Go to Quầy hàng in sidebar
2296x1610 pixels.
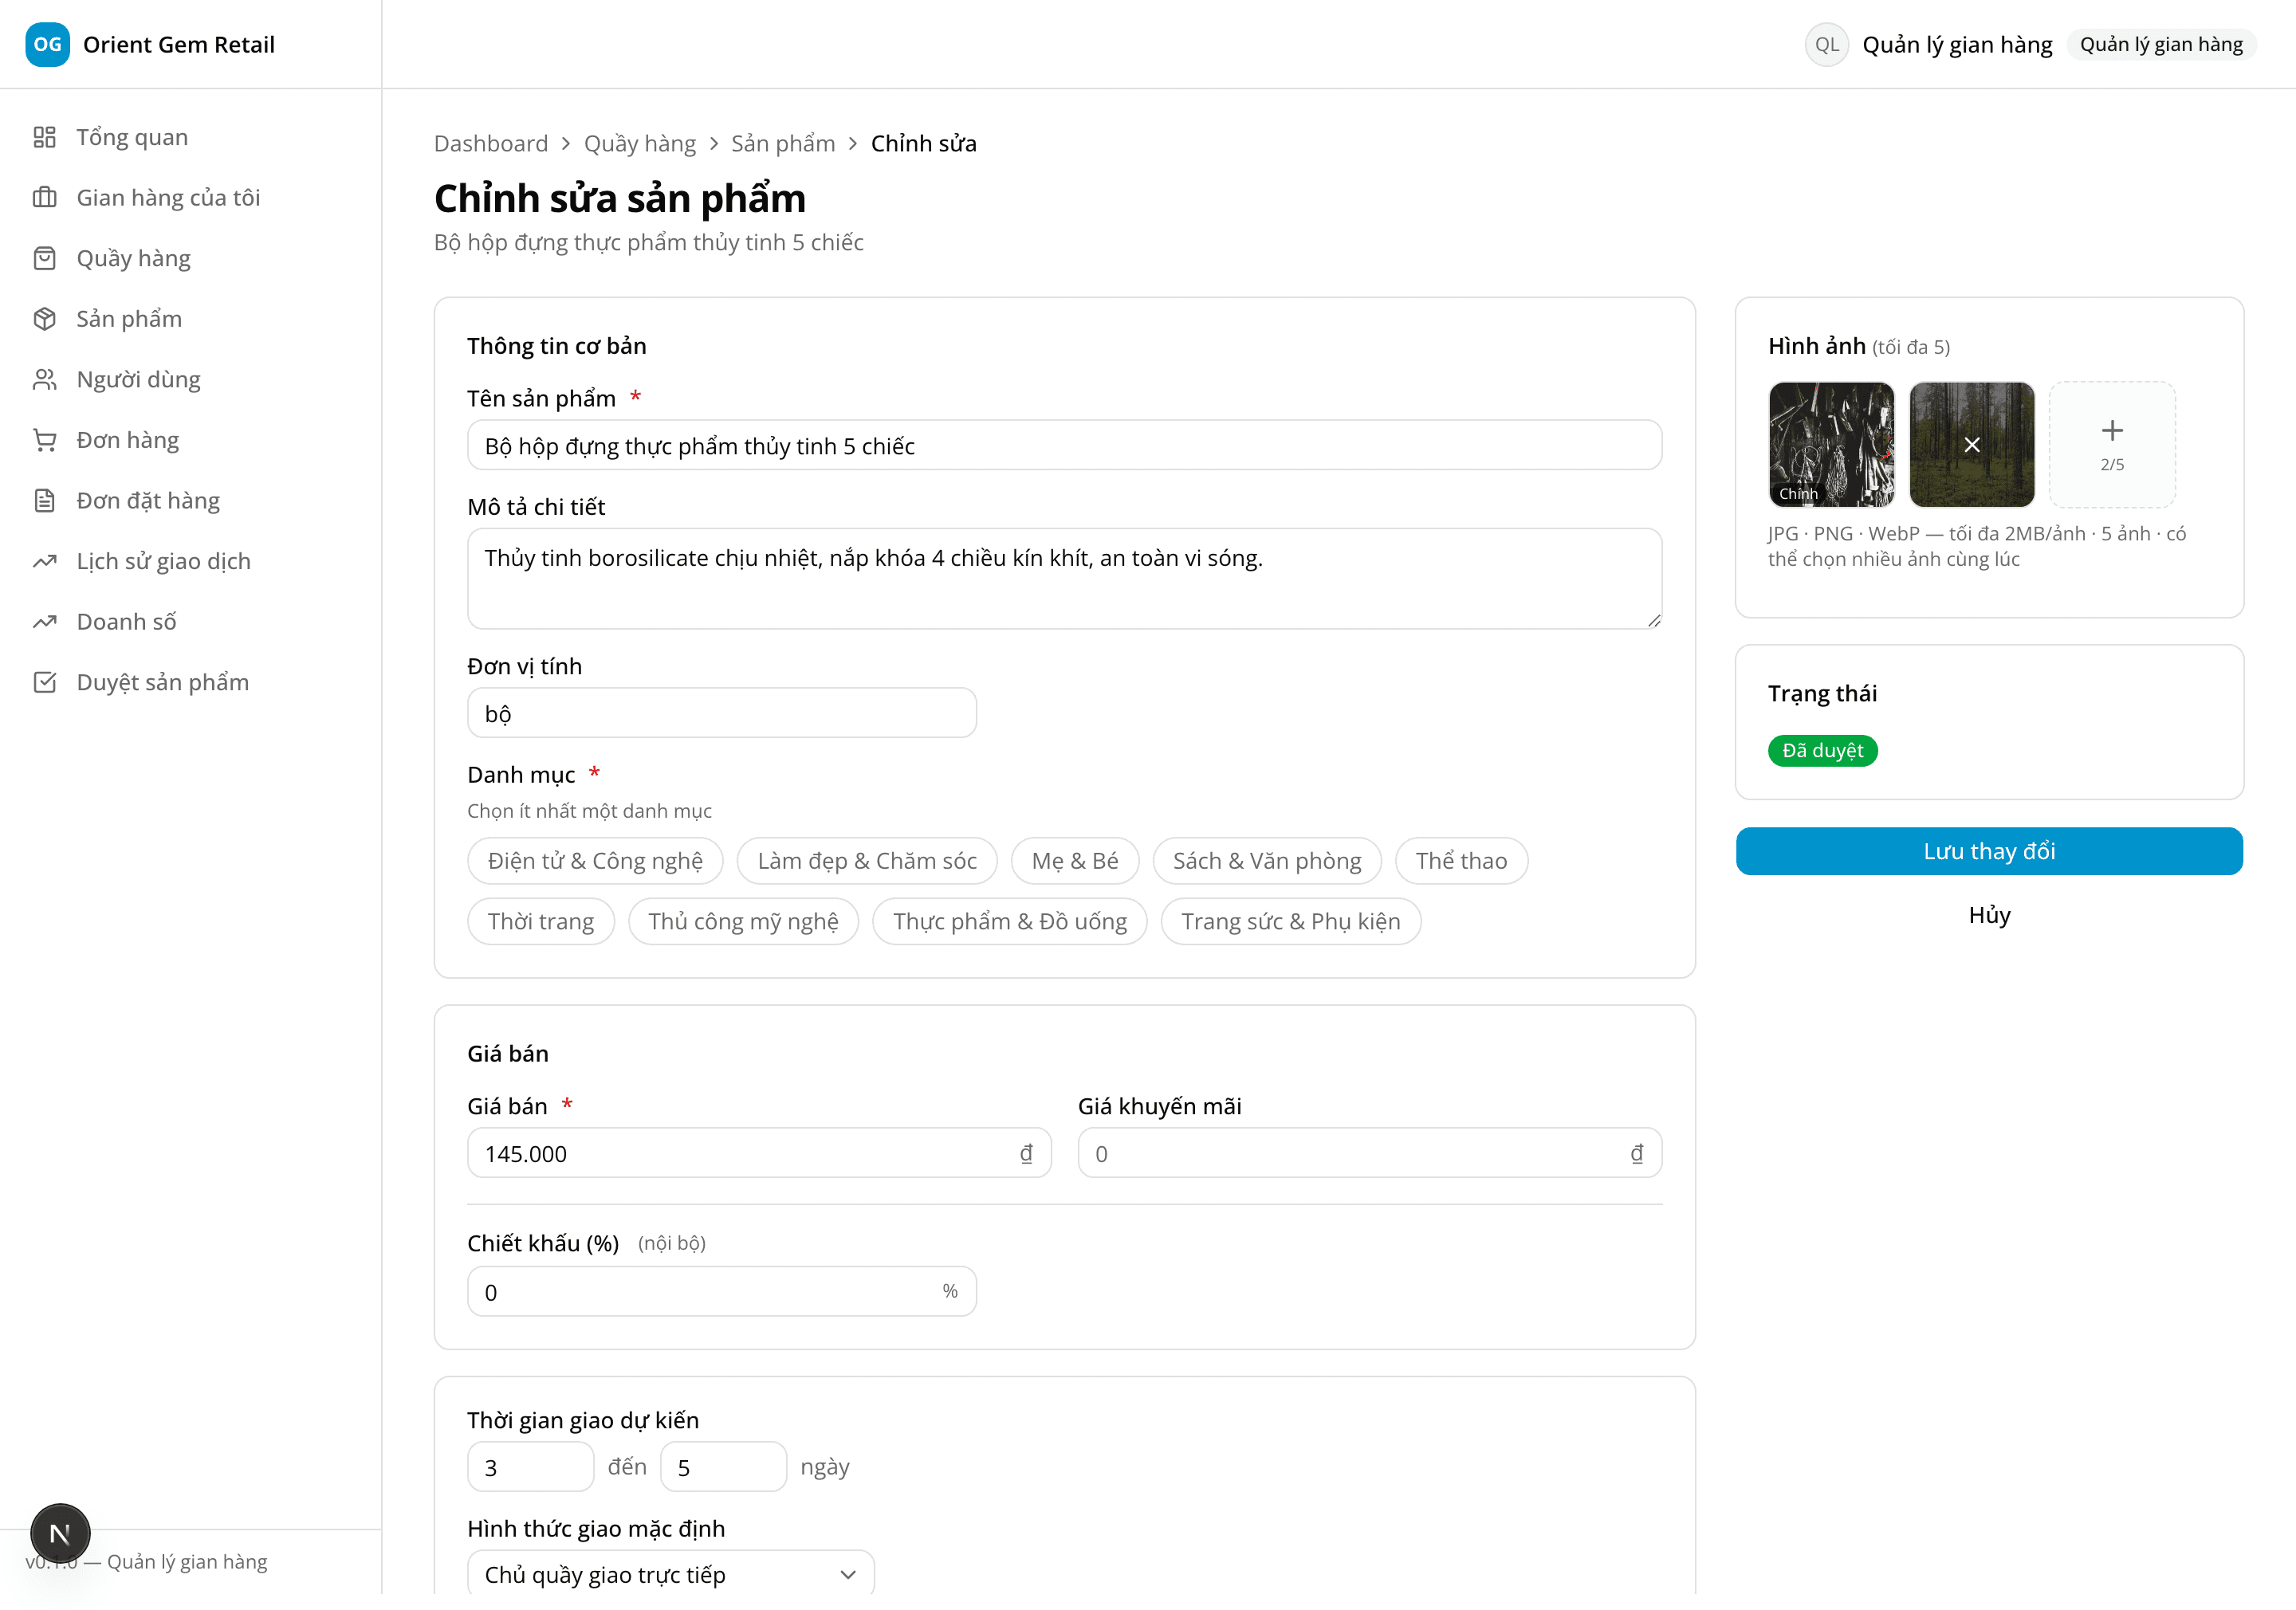click(x=190, y=258)
